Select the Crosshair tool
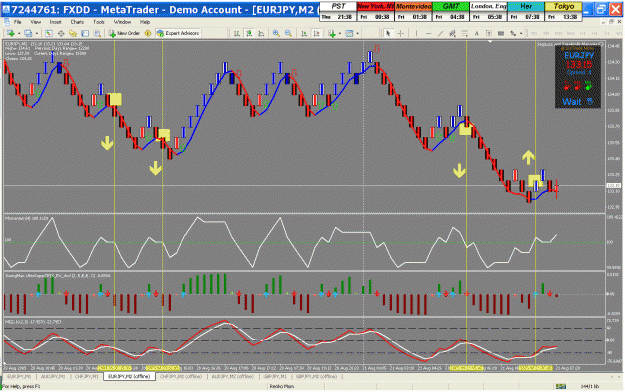The height and width of the screenshot is (392, 625). tap(401, 33)
